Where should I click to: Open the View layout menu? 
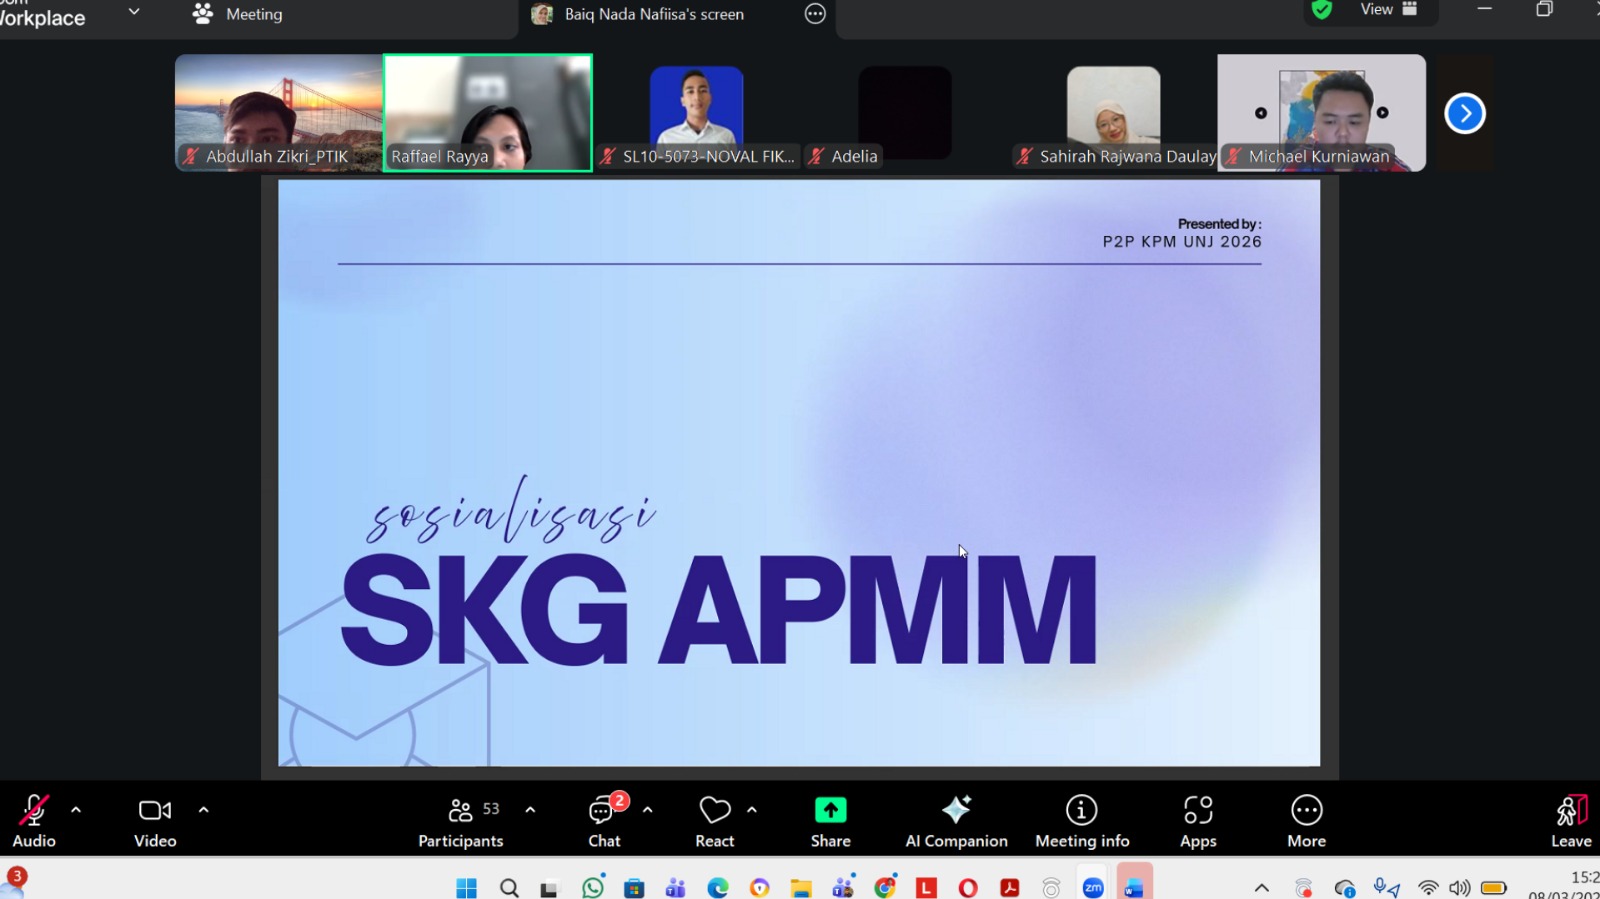pos(1388,10)
